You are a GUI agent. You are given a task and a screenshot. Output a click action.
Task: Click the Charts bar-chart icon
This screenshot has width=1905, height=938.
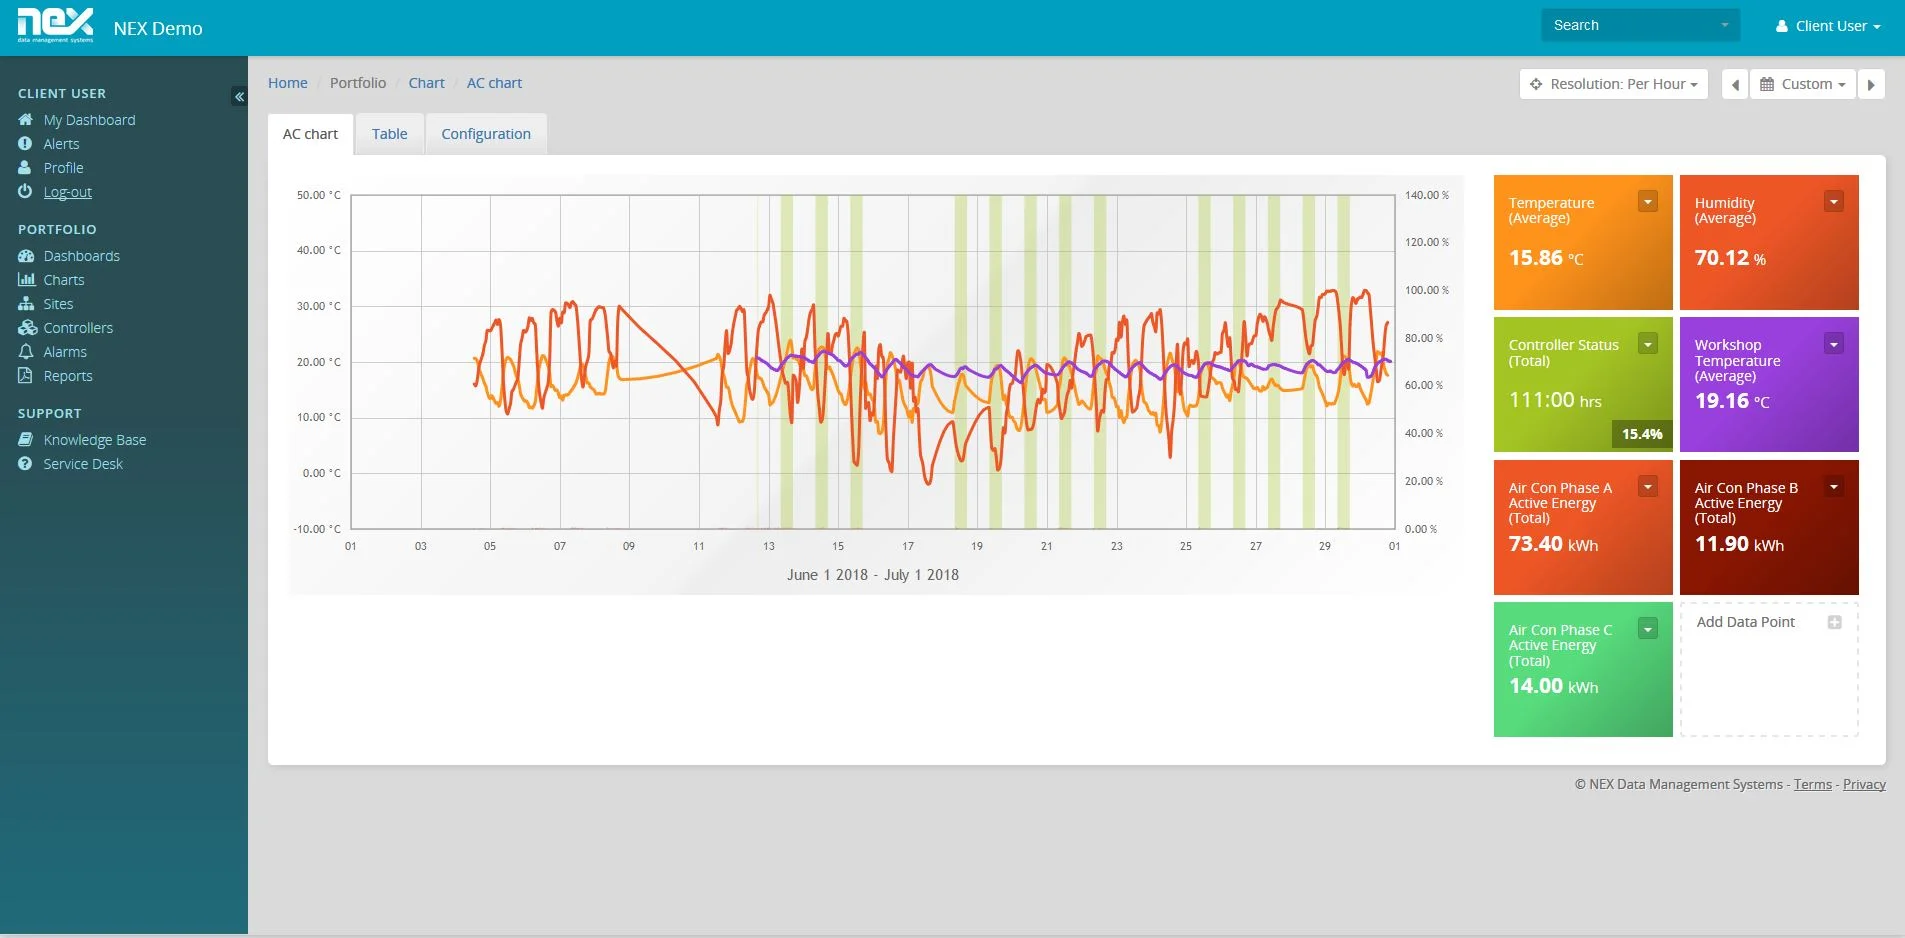pyautogui.click(x=26, y=279)
